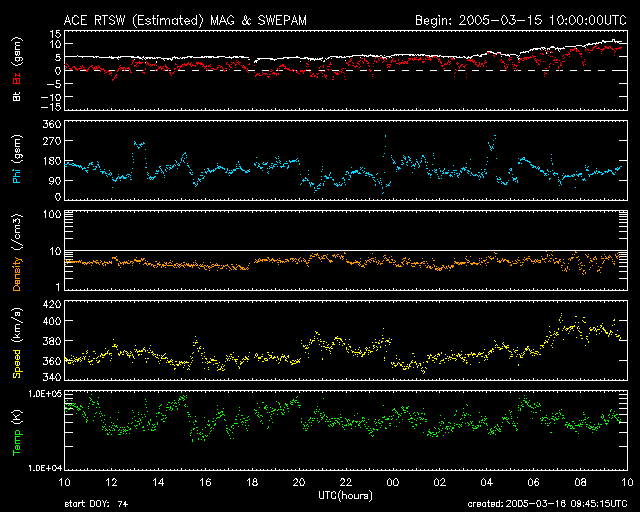
Task: Click the '22' hour tick label
Action: click(346, 483)
